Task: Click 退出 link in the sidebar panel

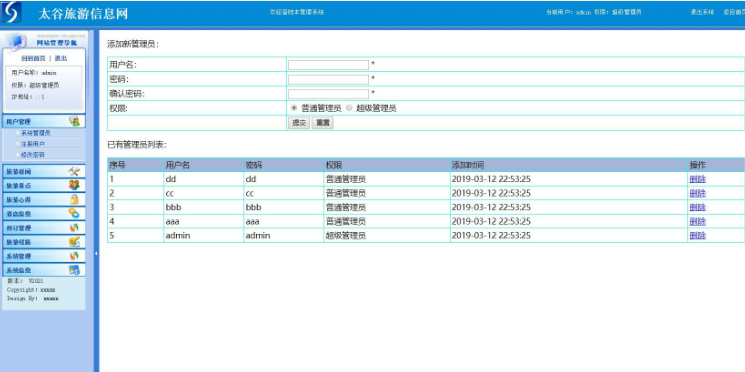Action: pos(60,58)
